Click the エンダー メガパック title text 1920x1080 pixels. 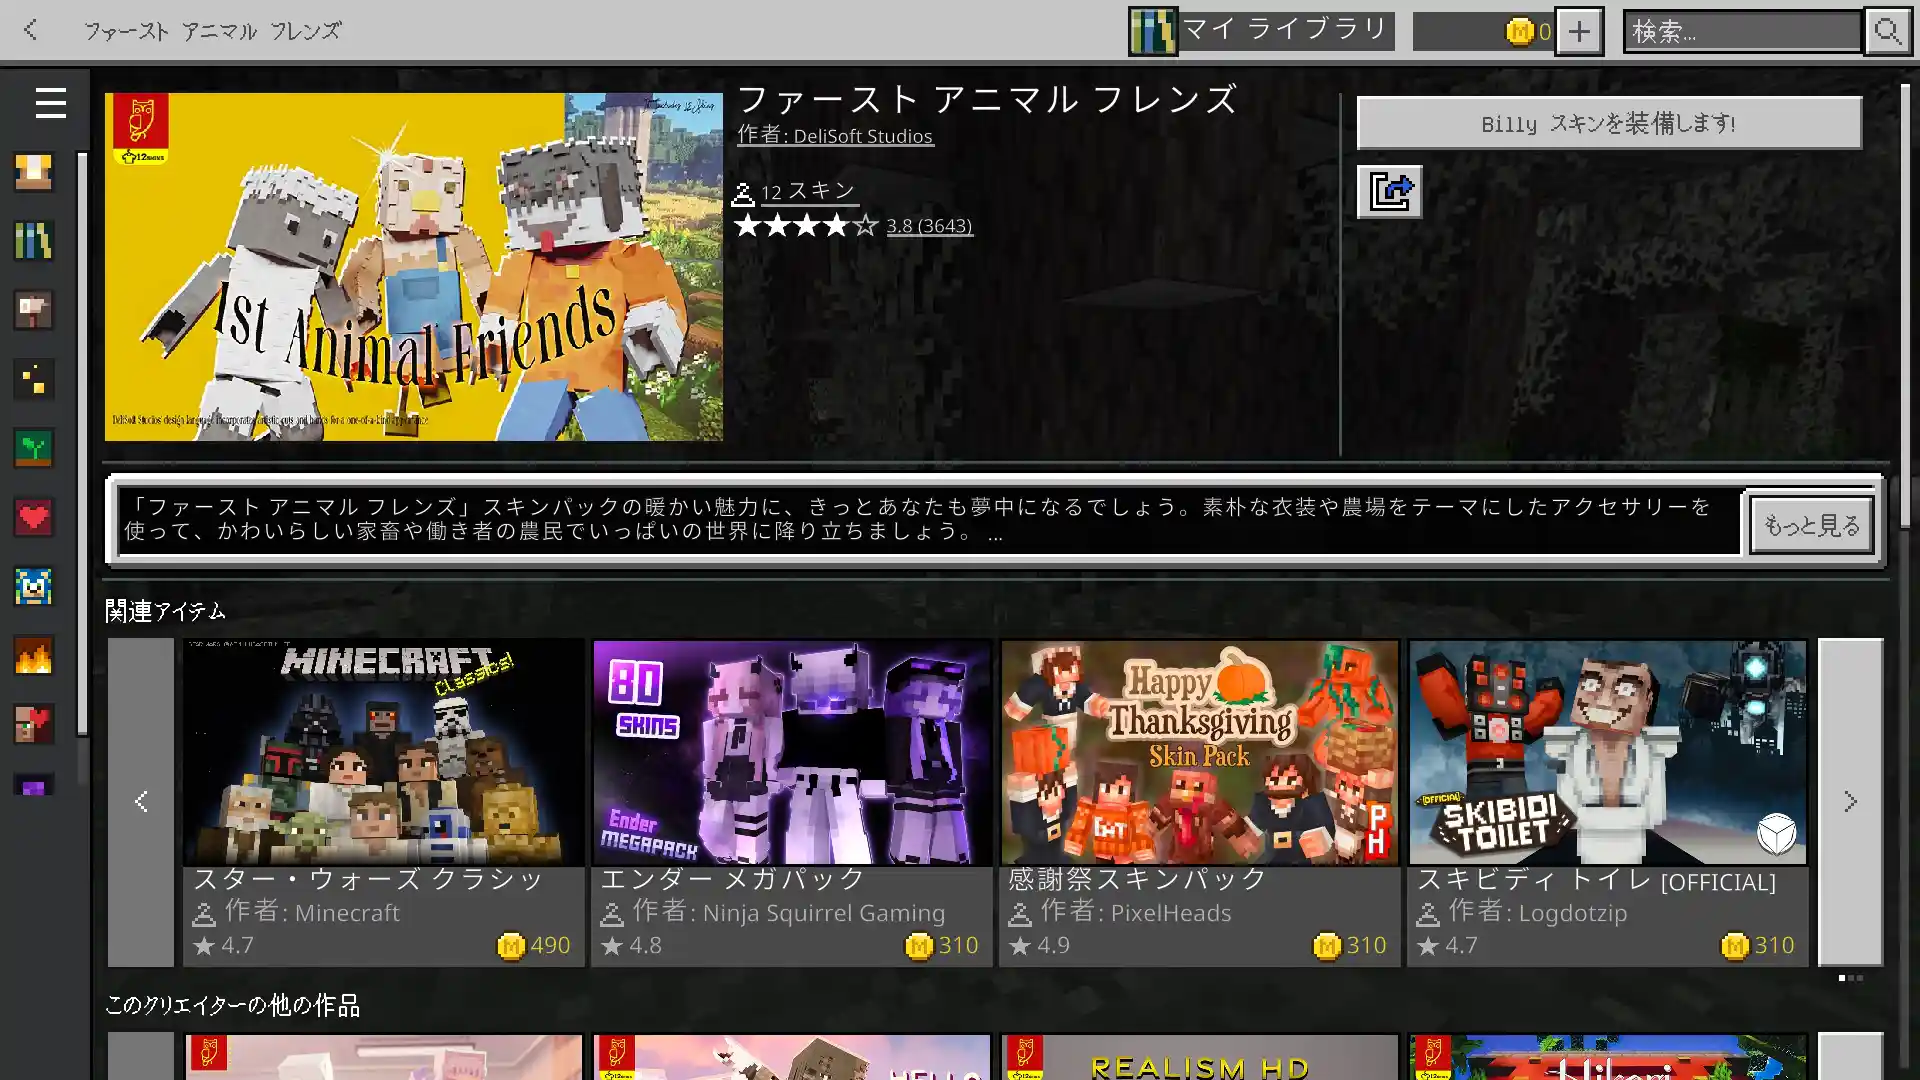tap(731, 879)
